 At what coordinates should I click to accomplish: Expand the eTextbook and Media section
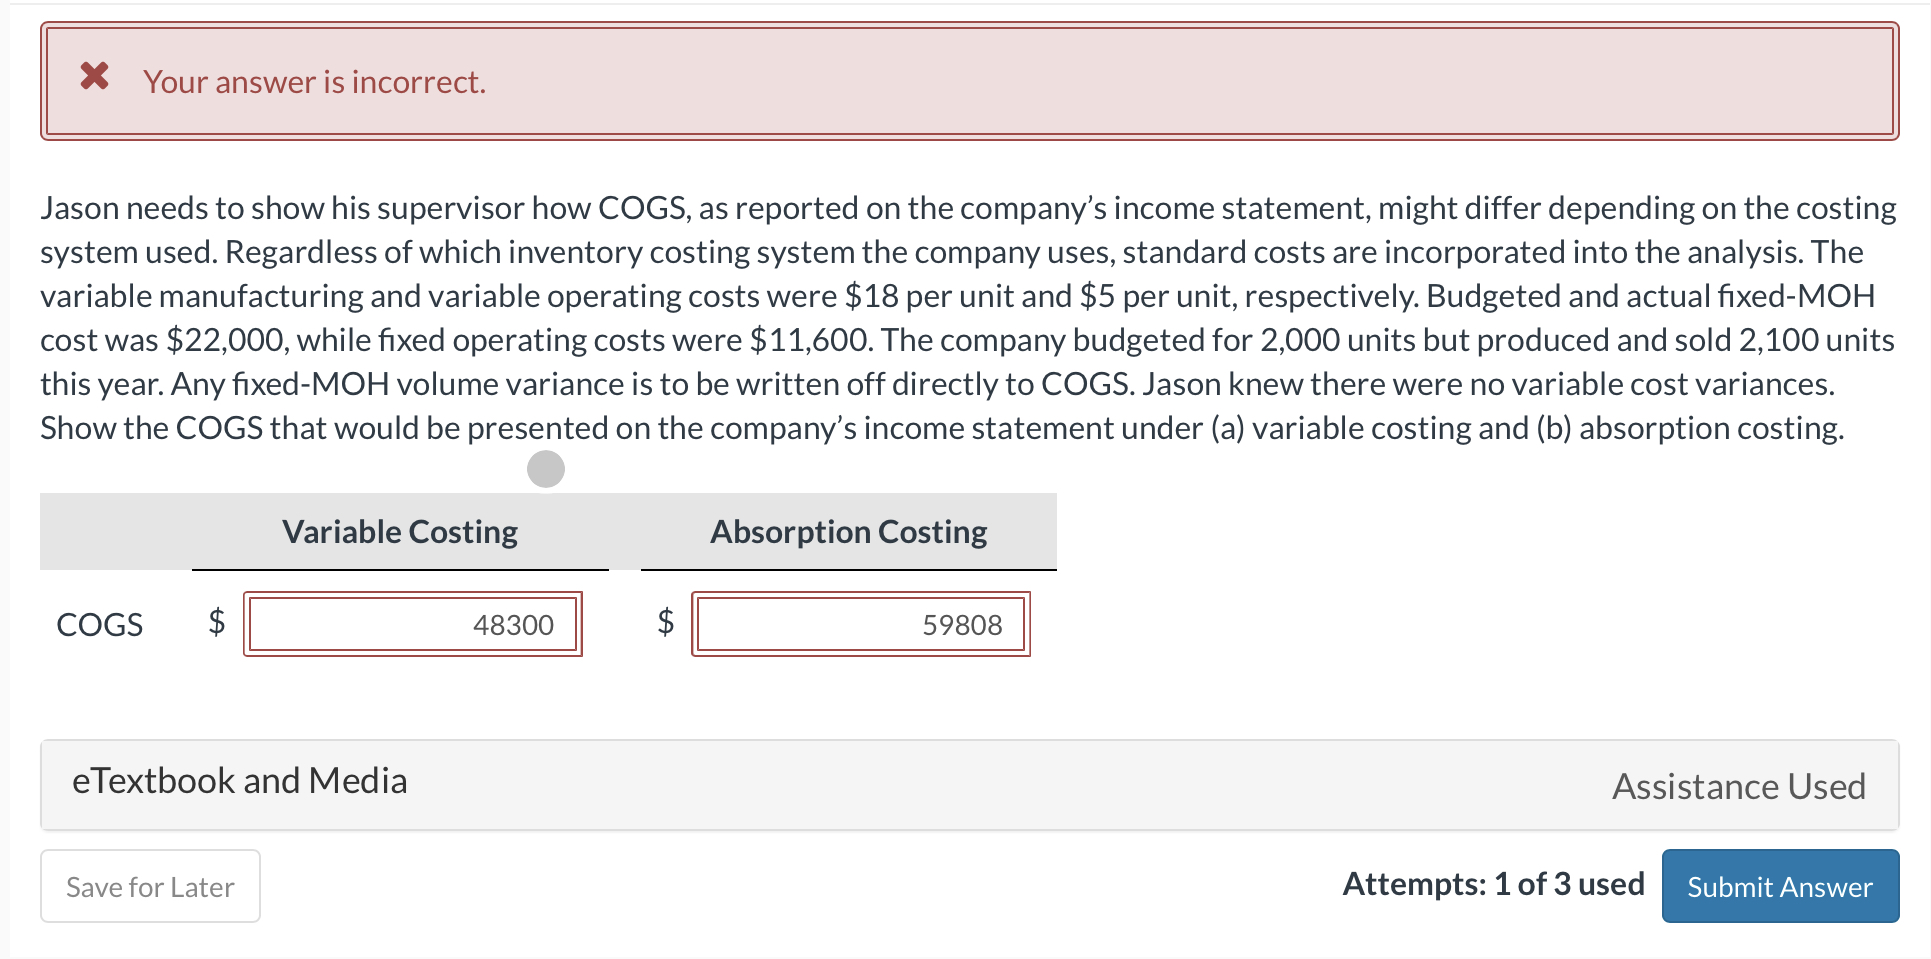click(240, 781)
